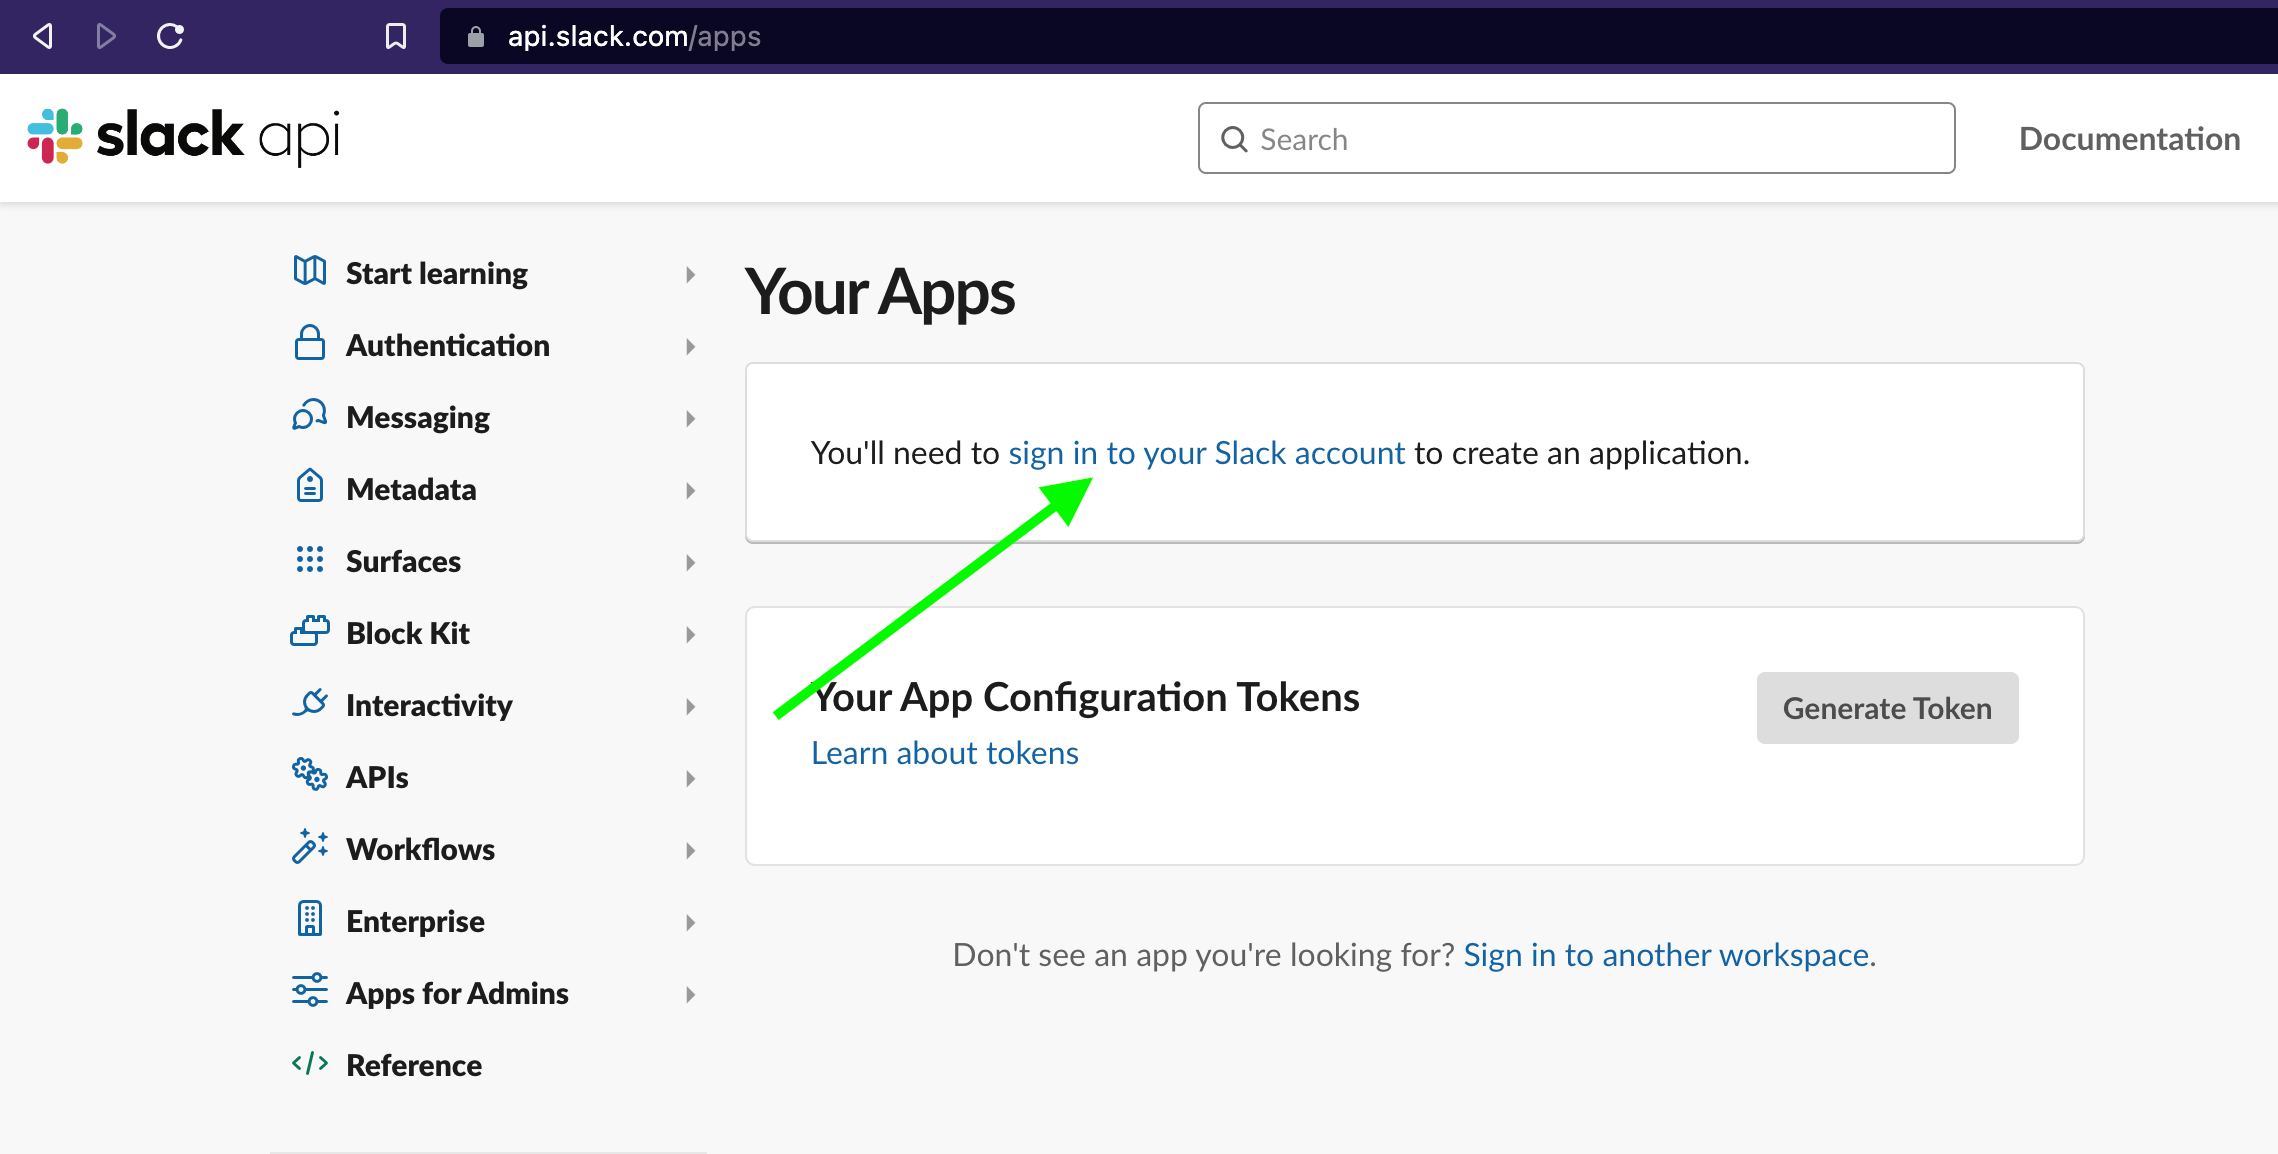2278x1154 pixels.
Task: Click the browser back arrow icon
Action: (x=43, y=37)
